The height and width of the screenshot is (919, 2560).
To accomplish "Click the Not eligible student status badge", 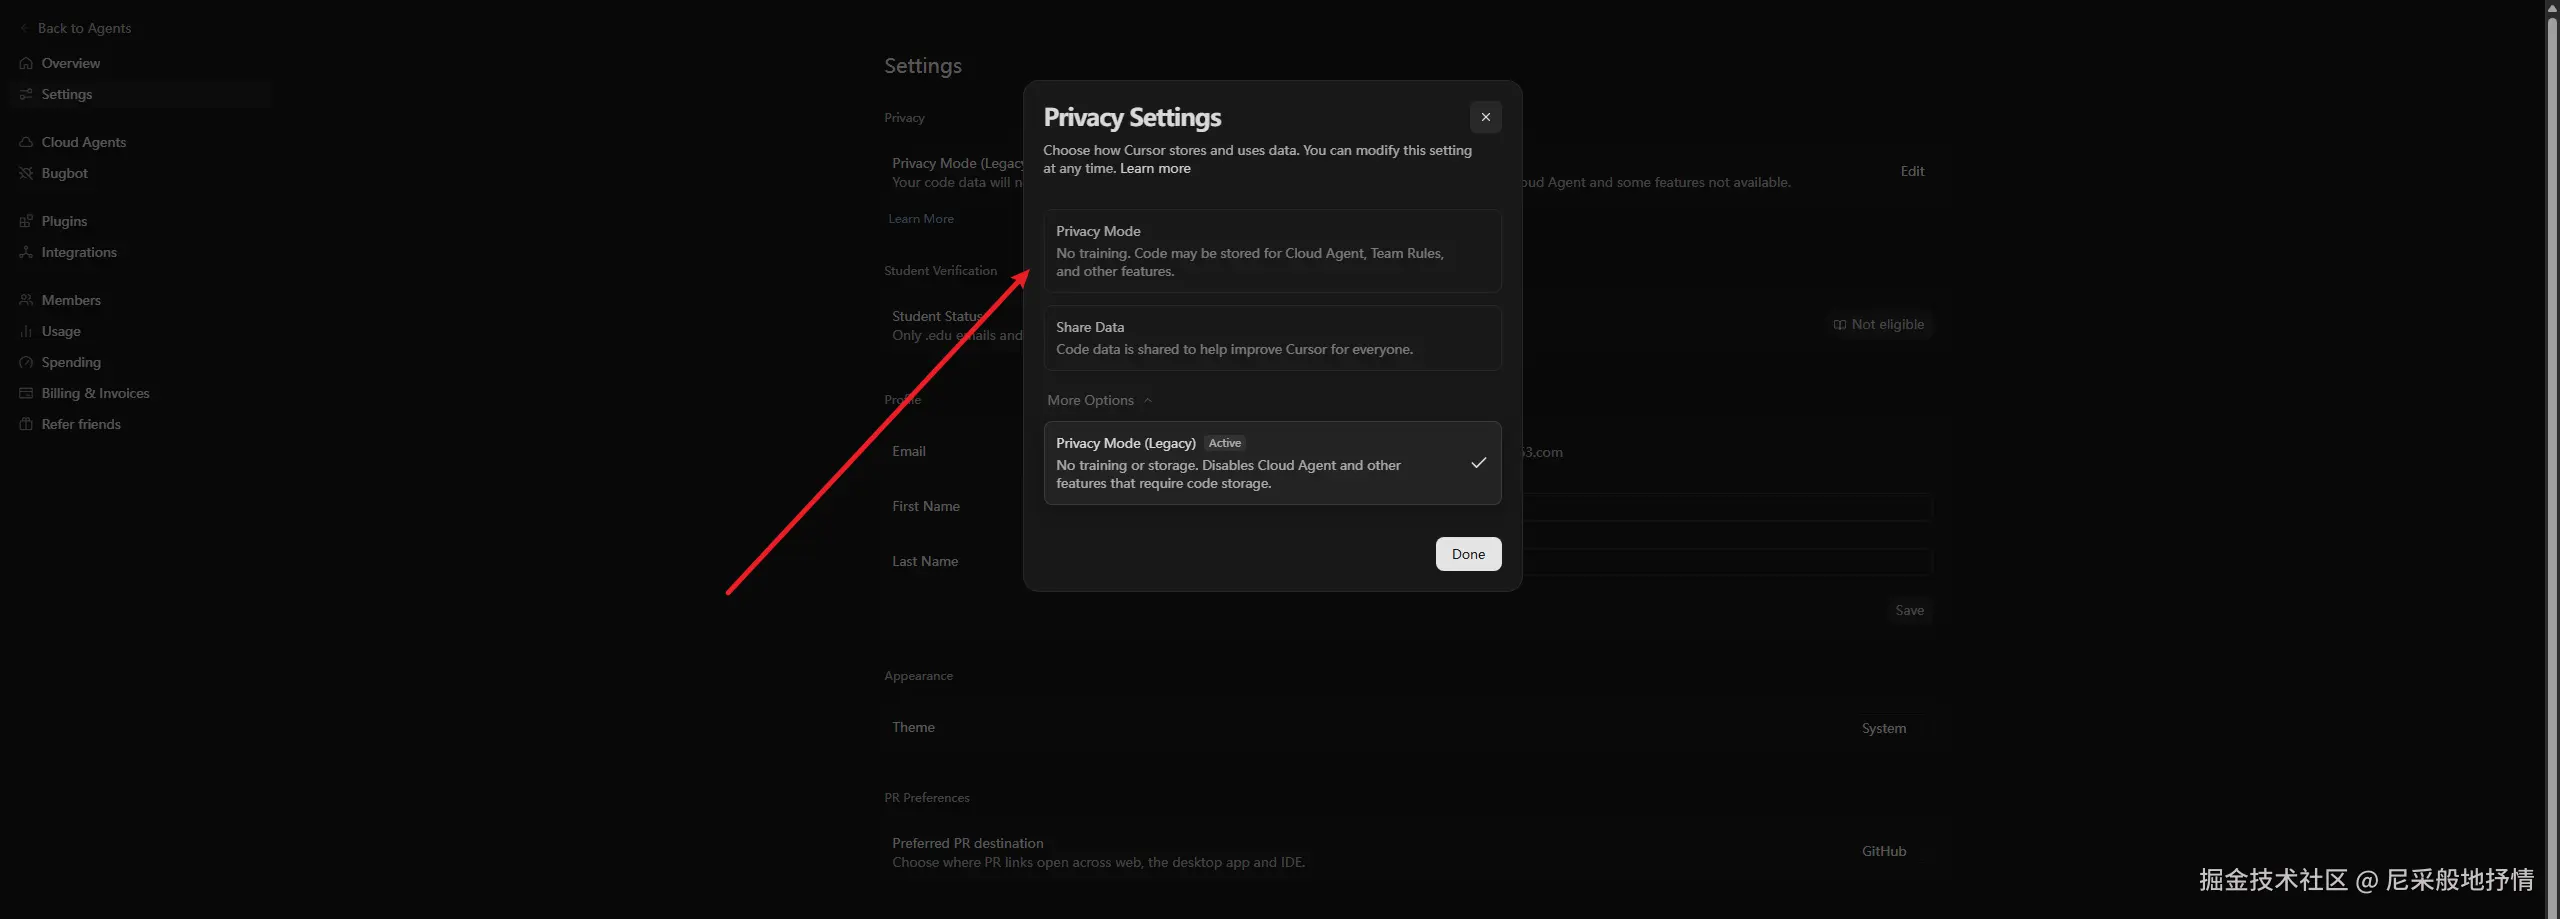I will pos(1878,324).
